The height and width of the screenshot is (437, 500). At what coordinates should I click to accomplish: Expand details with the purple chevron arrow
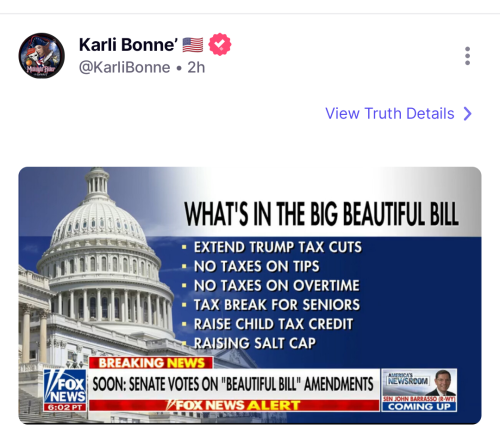pos(468,113)
